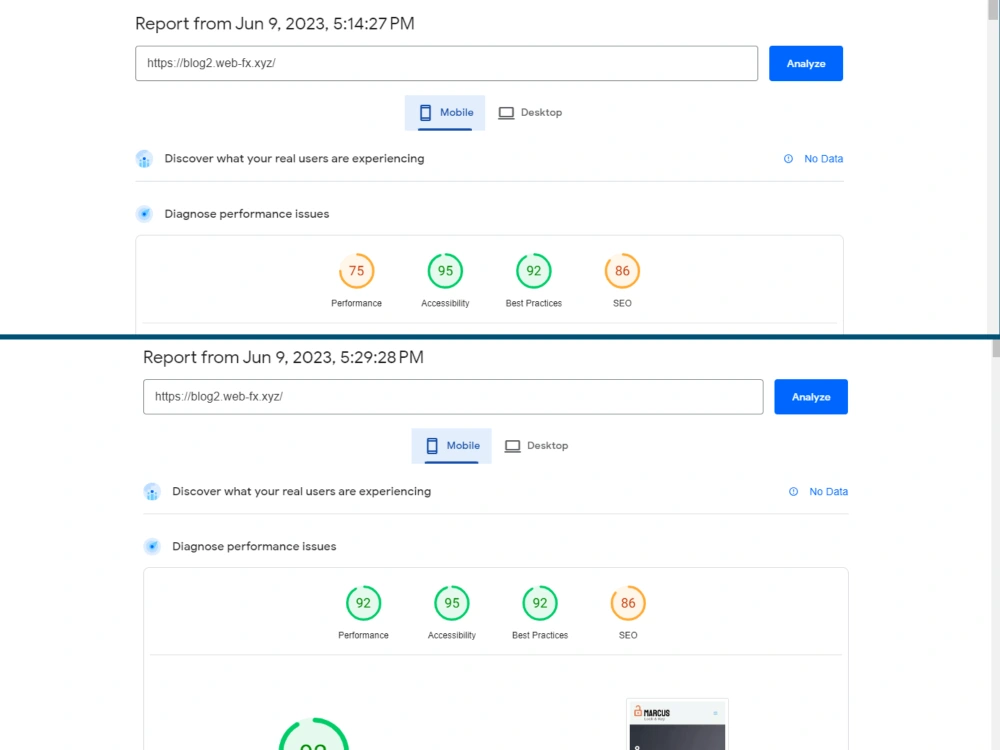Click the Accessibility score 95 gauge, 5:29:28 PM report
1000x750 pixels.
click(x=452, y=603)
